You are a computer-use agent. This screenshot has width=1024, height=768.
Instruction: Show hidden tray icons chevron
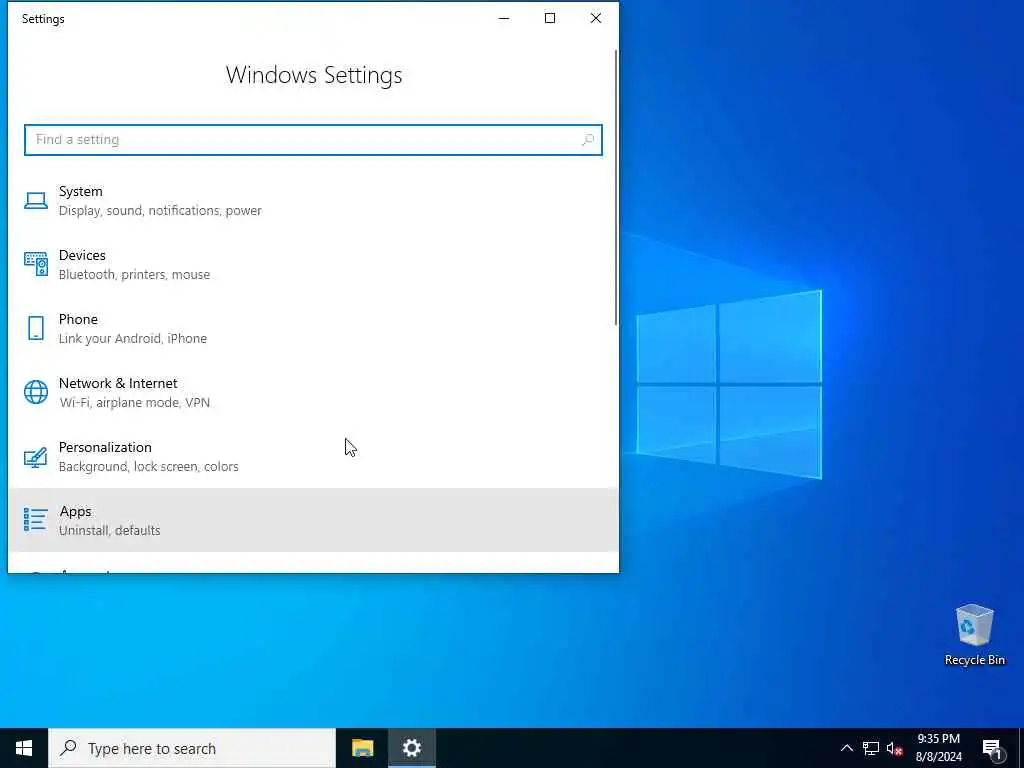[846, 748]
